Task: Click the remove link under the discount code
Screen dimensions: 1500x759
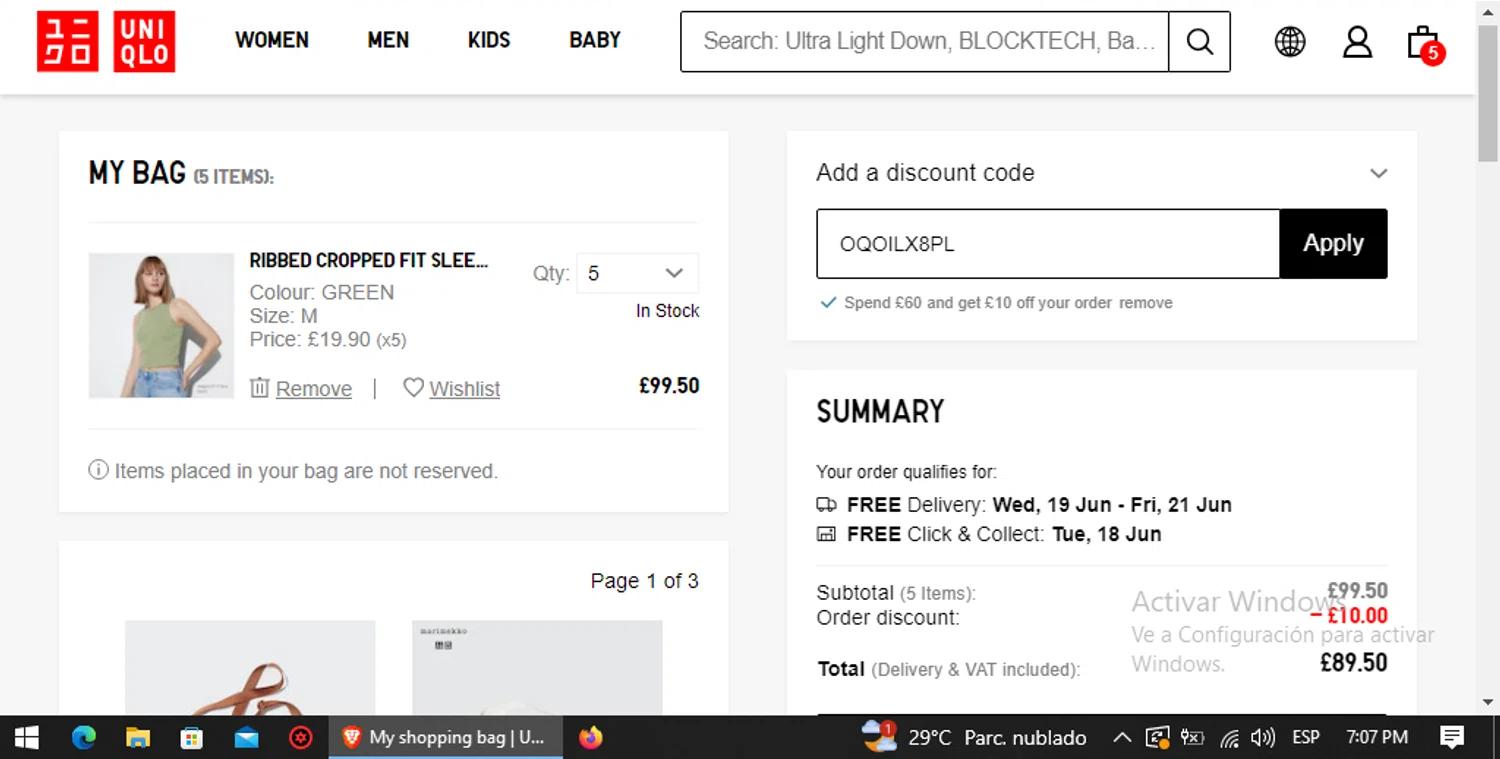Action: coord(1146,302)
